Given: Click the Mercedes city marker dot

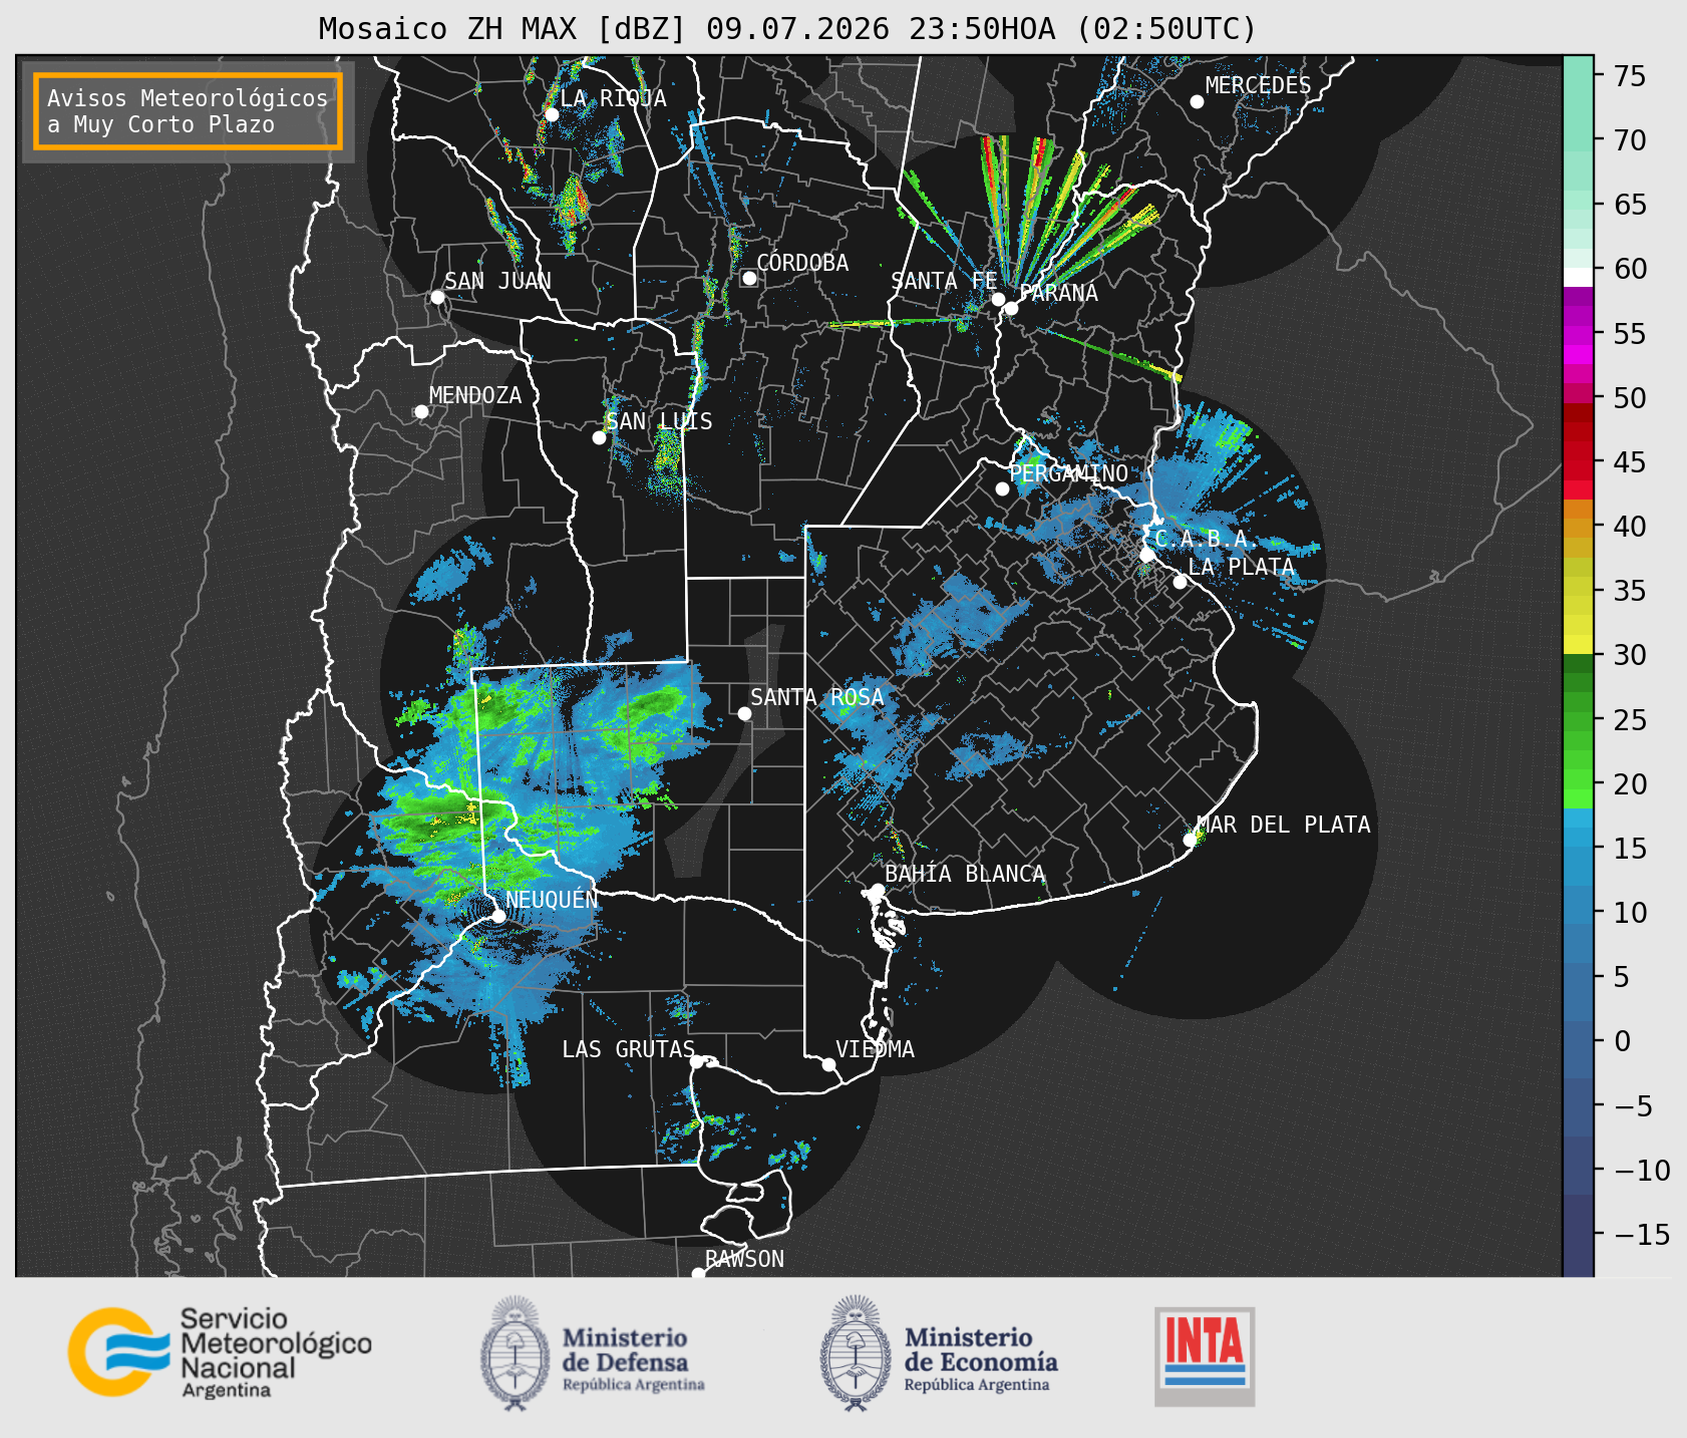Looking at the screenshot, I should click(x=1197, y=102).
